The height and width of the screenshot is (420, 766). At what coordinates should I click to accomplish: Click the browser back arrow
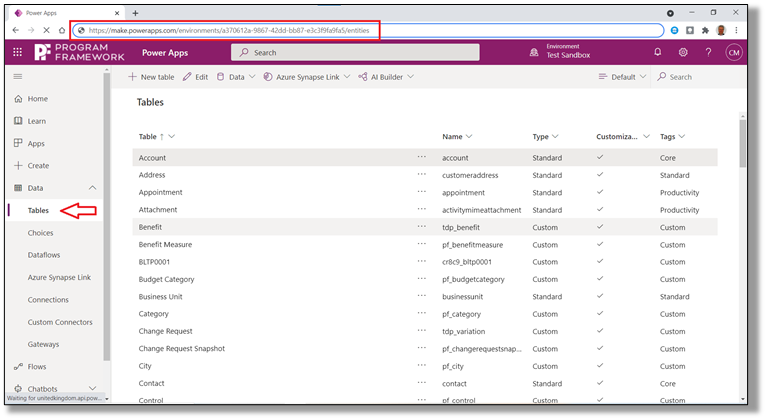(x=16, y=30)
